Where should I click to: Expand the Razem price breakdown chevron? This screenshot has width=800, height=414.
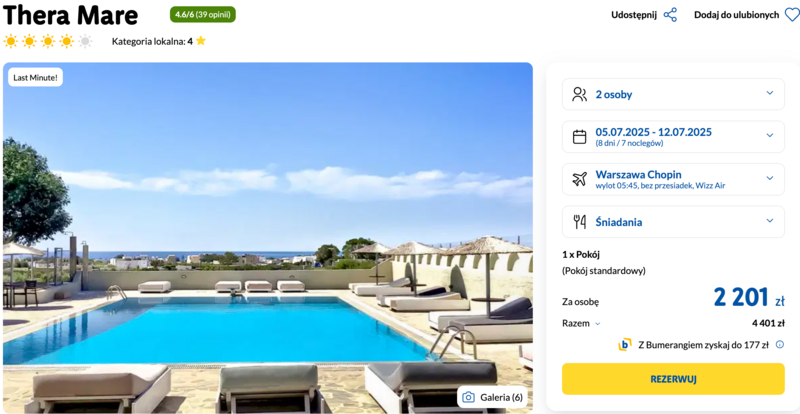pyautogui.click(x=598, y=324)
